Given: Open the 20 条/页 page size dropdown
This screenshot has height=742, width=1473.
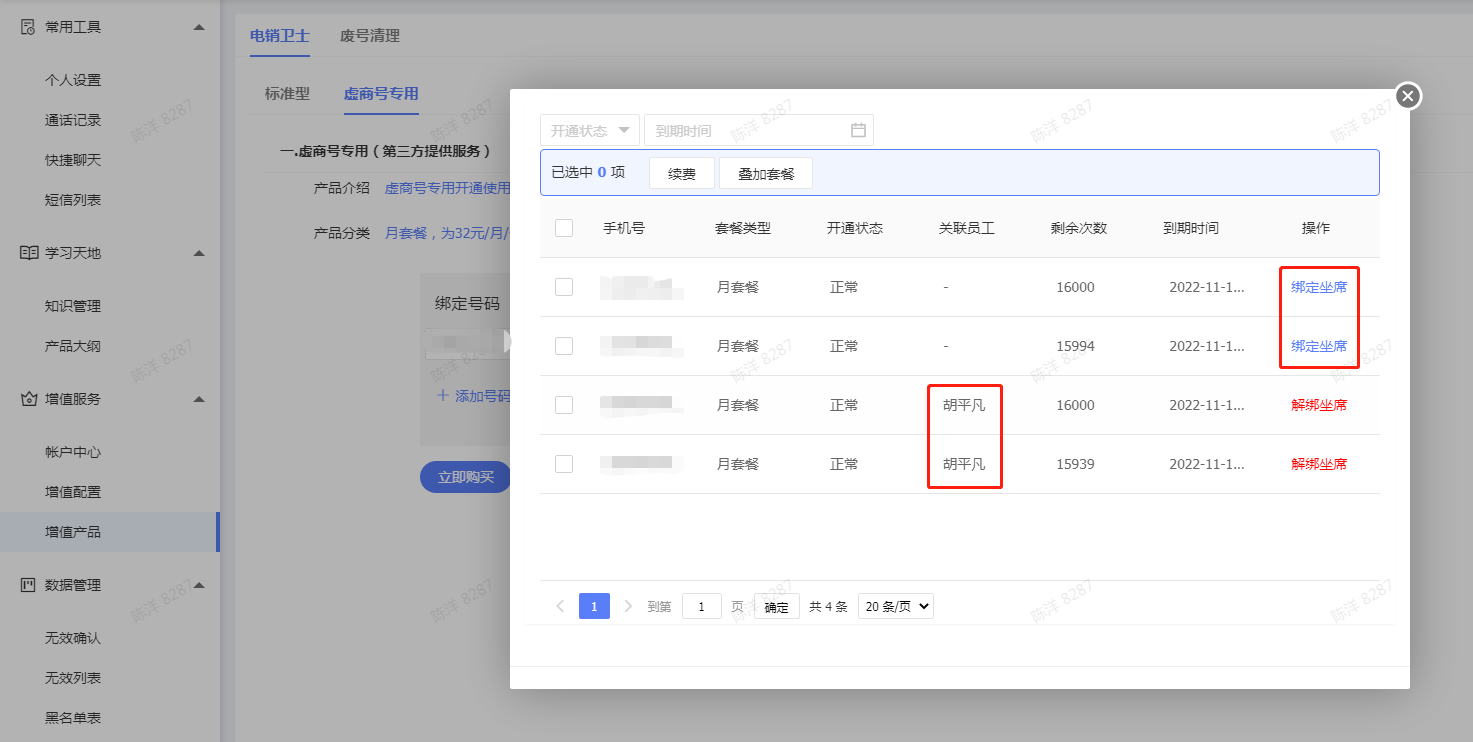Looking at the screenshot, I should pos(896,606).
